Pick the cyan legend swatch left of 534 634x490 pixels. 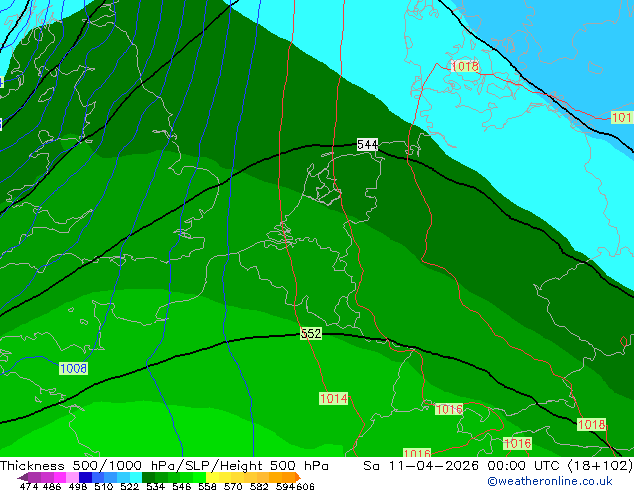coord(136,477)
